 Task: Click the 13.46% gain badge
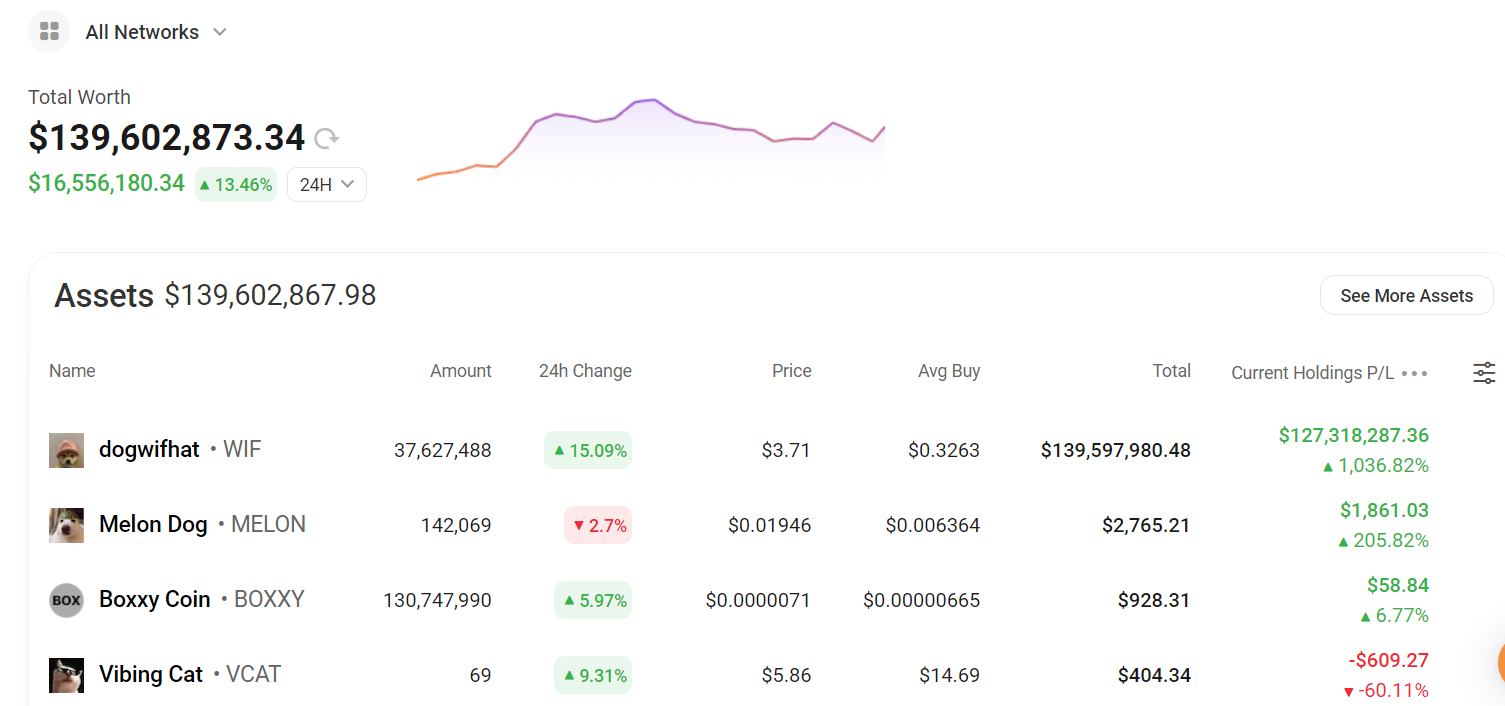236,184
